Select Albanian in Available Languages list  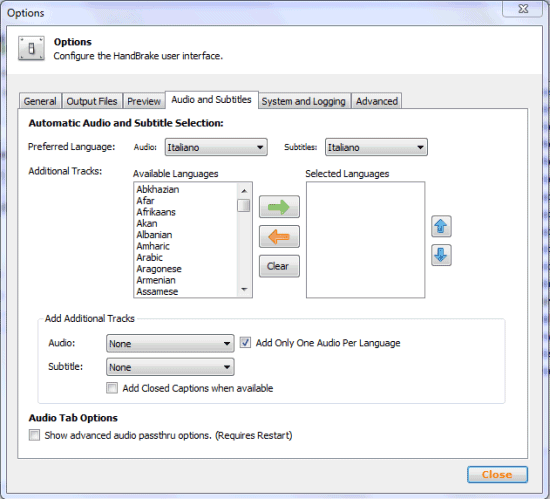pos(154,235)
